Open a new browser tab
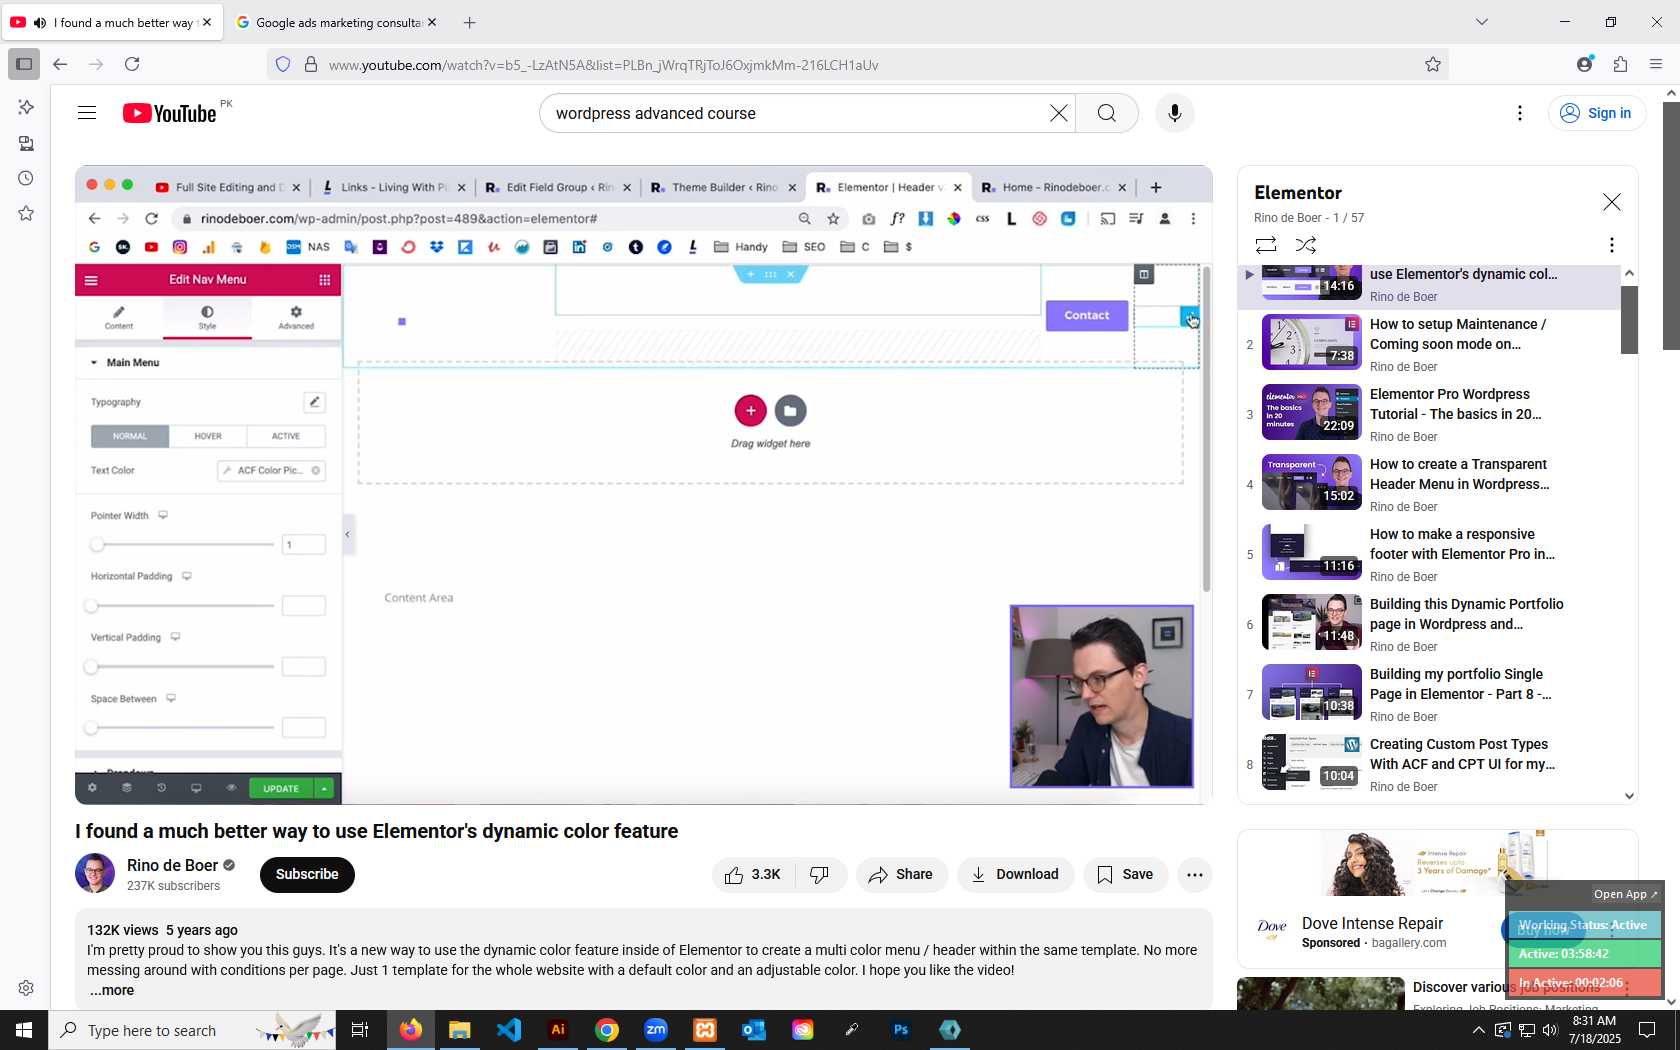1680x1050 pixels. [470, 22]
